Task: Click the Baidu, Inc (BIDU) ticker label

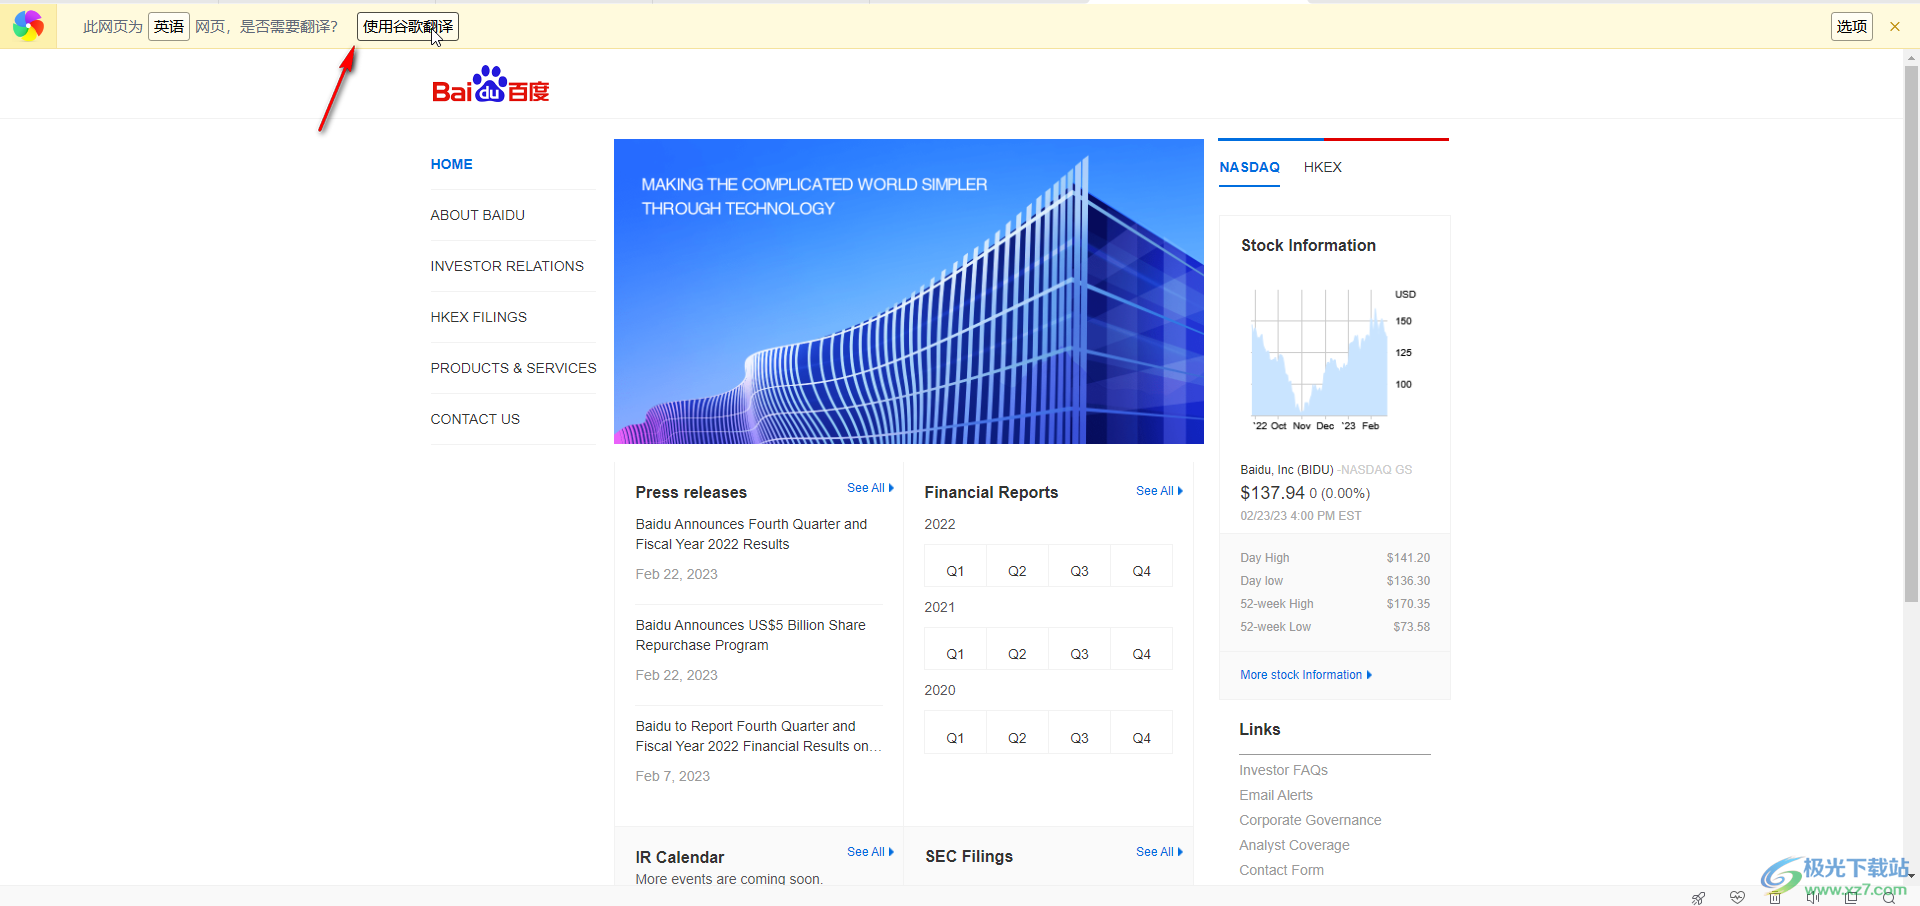Action: (1287, 470)
